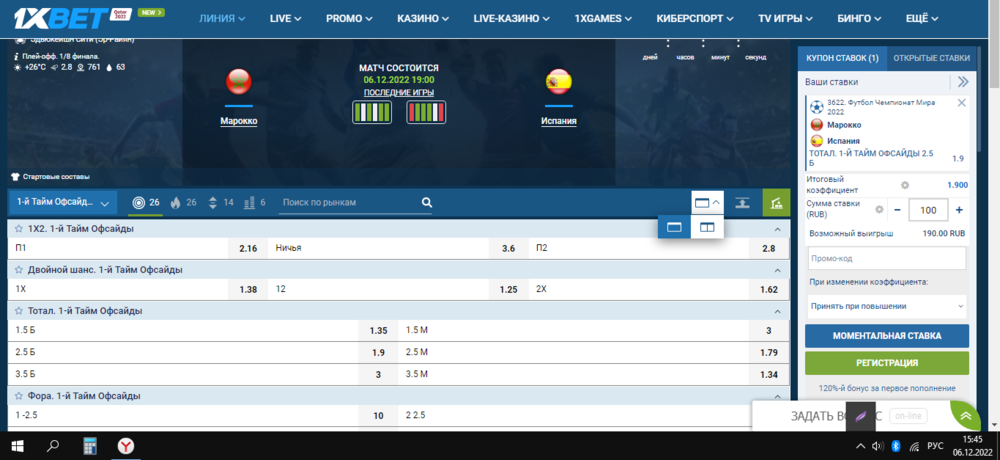
Task: Expand the КИБЕРСПОРТ dropdown
Action: (x=695, y=19)
